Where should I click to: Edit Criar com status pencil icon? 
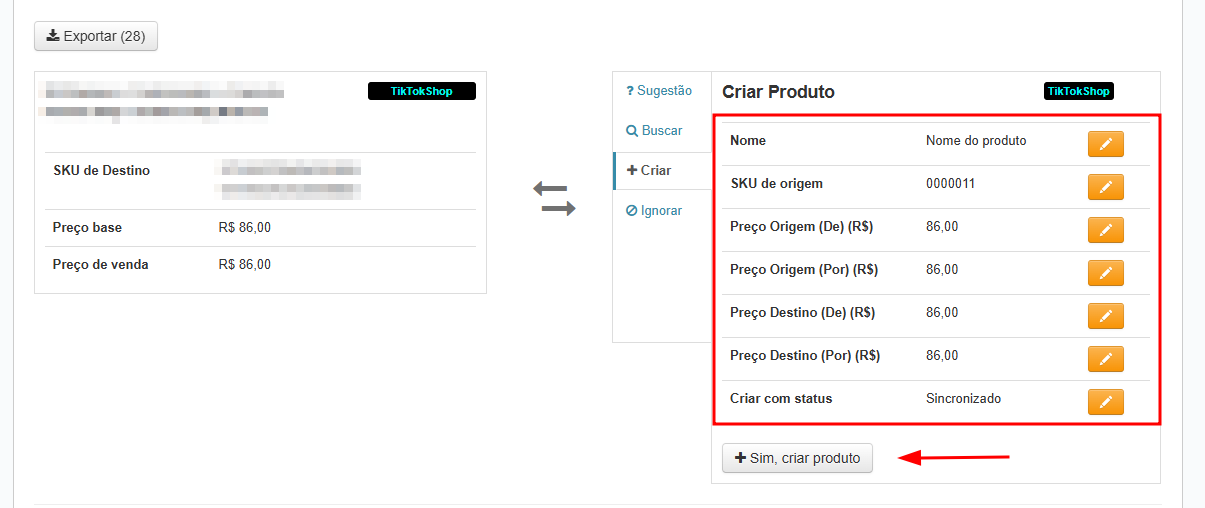coord(1105,402)
